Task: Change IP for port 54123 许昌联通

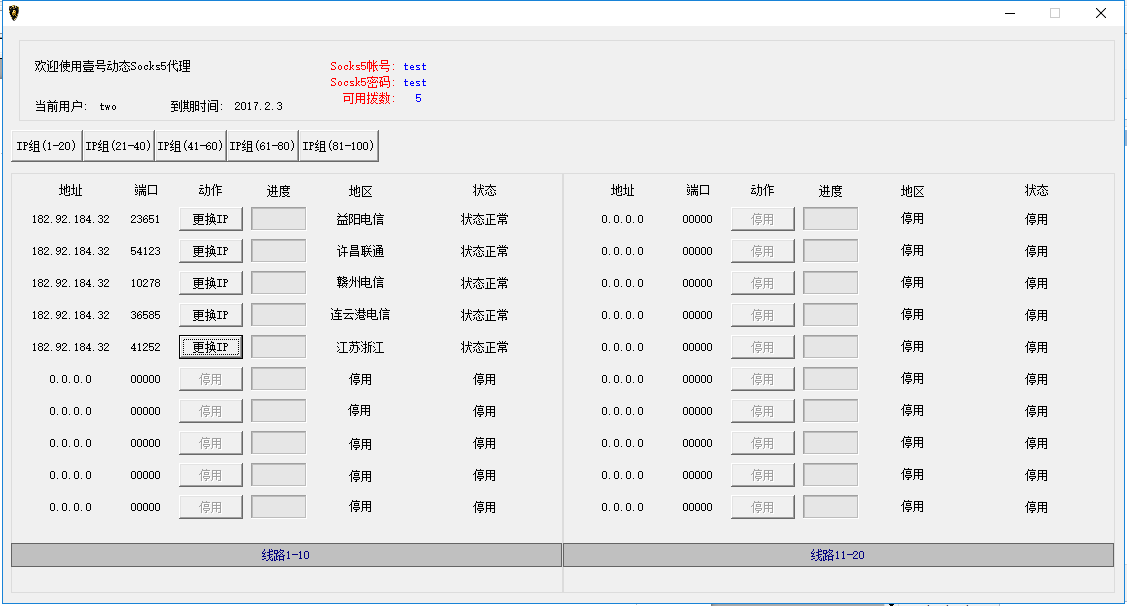Action: pos(210,251)
